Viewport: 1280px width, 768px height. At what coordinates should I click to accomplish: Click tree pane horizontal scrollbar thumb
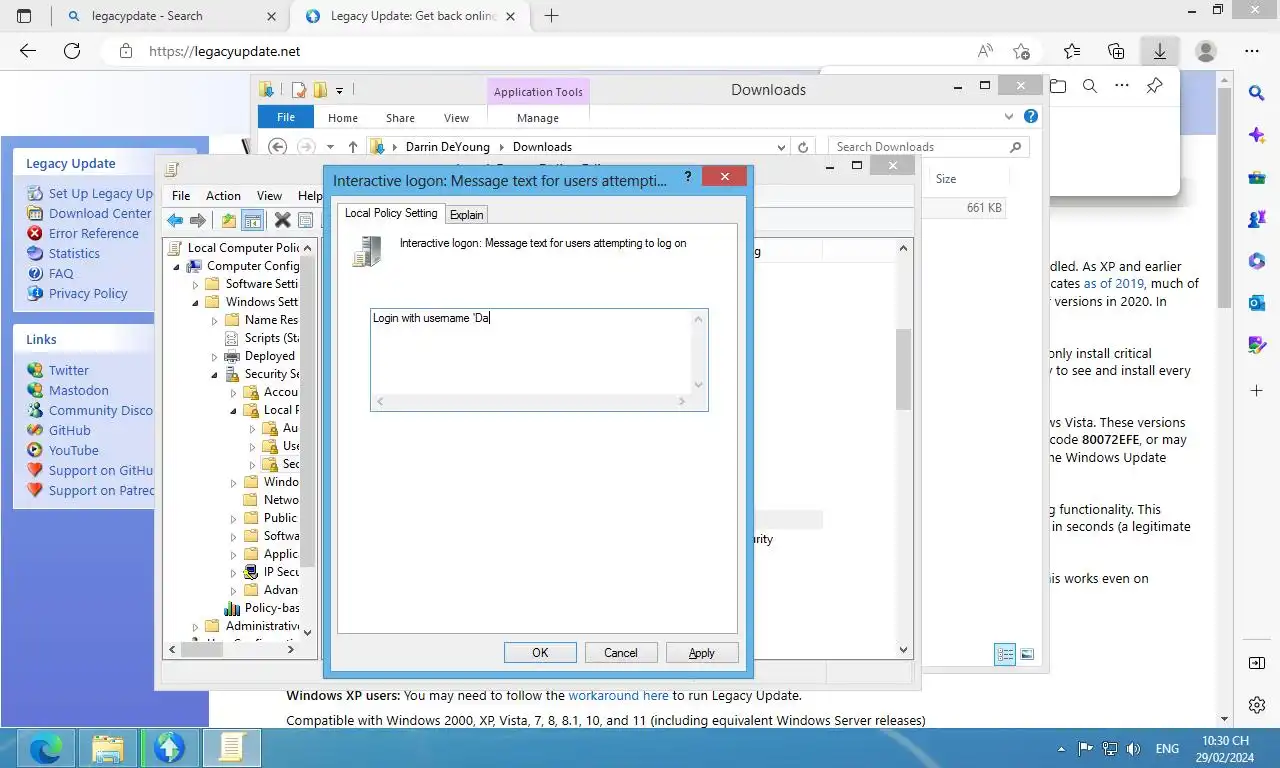point(202,649)
